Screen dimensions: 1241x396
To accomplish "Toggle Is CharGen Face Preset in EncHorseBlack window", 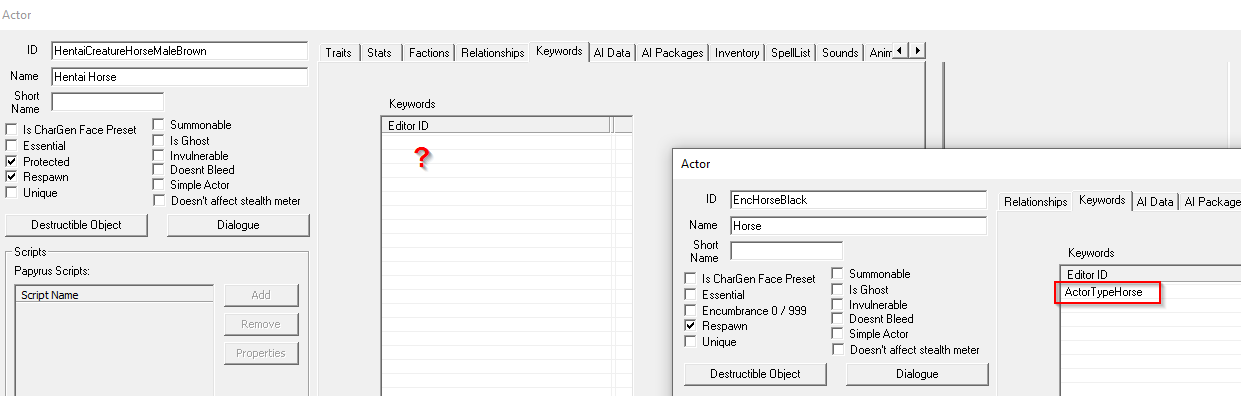I will 691,279.
